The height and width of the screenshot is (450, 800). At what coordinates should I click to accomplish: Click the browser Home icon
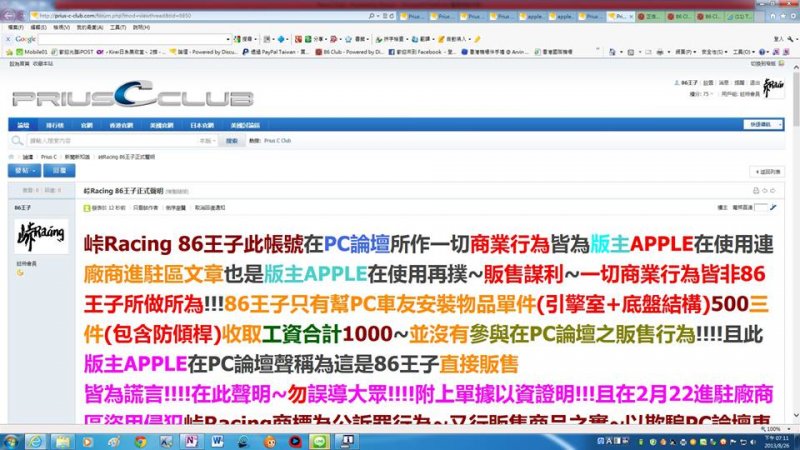[773, 16]
